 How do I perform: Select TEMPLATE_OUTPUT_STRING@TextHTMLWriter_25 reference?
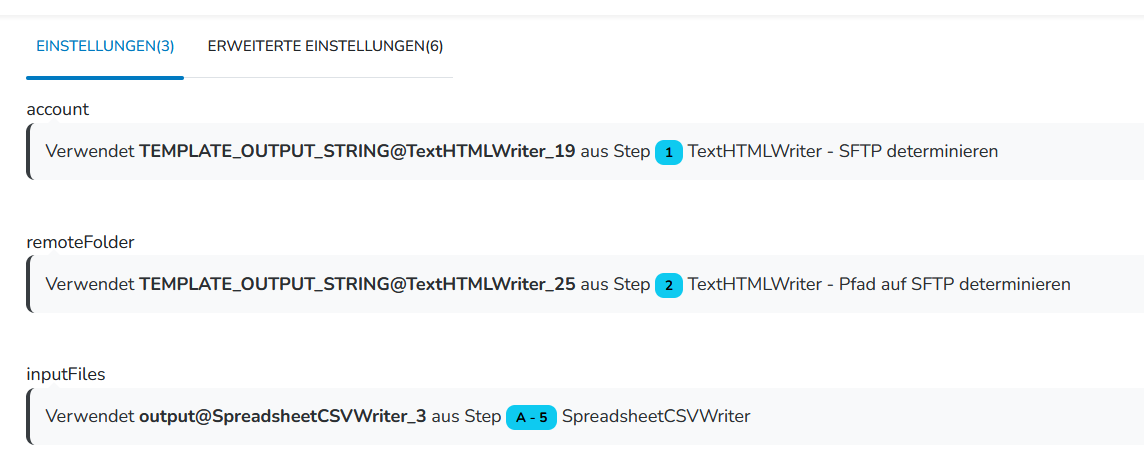(x=357, y=284)
